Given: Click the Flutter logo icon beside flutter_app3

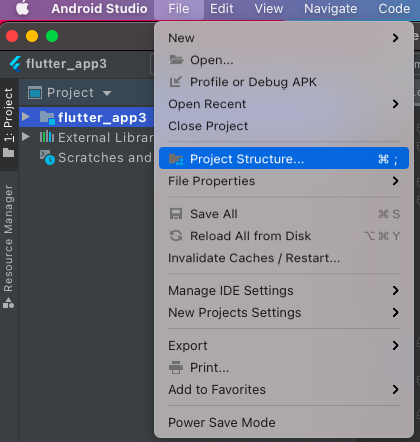Looking at the screenshot, I should coord(15,64).
